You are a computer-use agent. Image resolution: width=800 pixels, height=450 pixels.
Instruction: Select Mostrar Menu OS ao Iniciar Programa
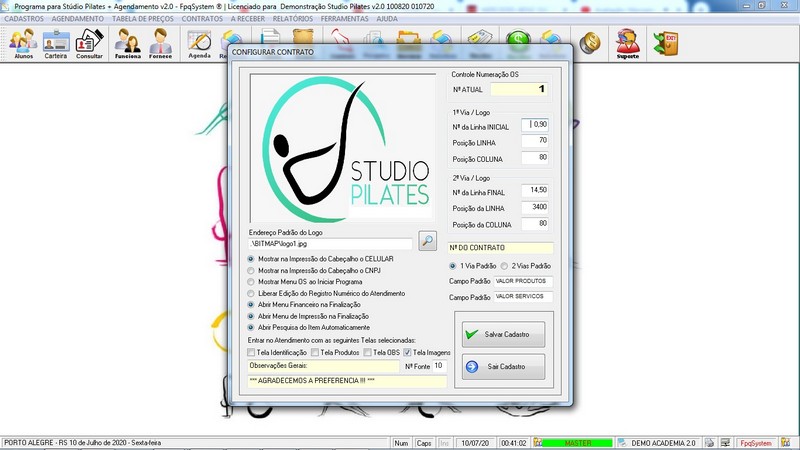[x=251, y=282]
